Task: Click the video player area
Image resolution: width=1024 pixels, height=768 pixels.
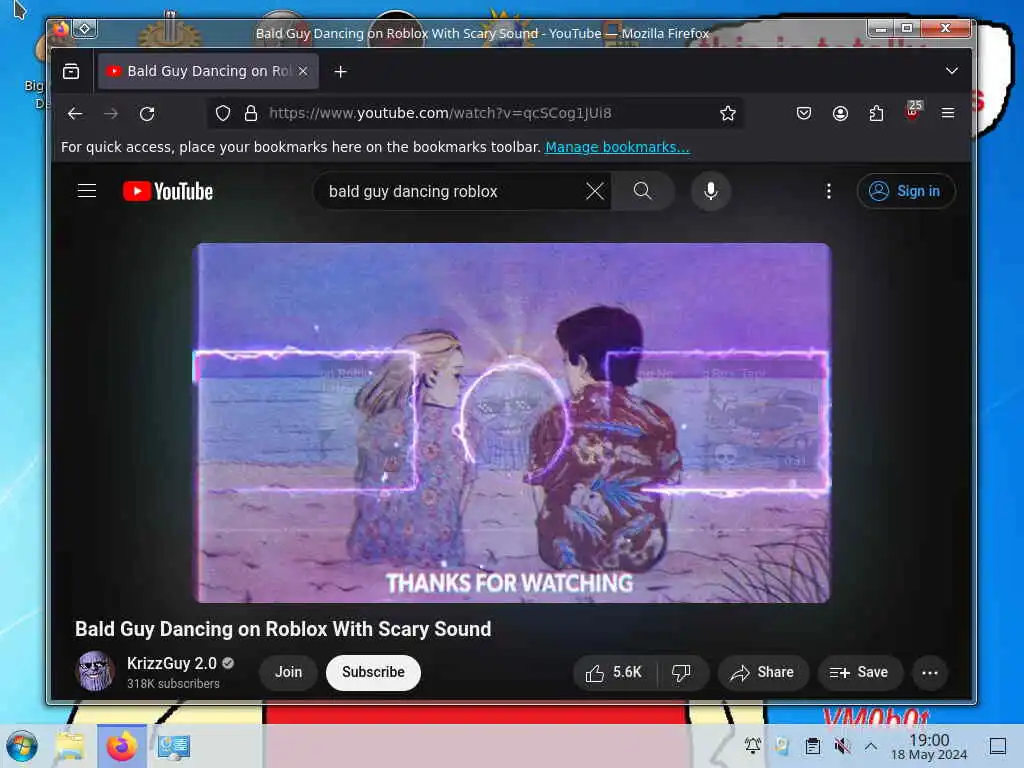Action: [x=513, y=423]
